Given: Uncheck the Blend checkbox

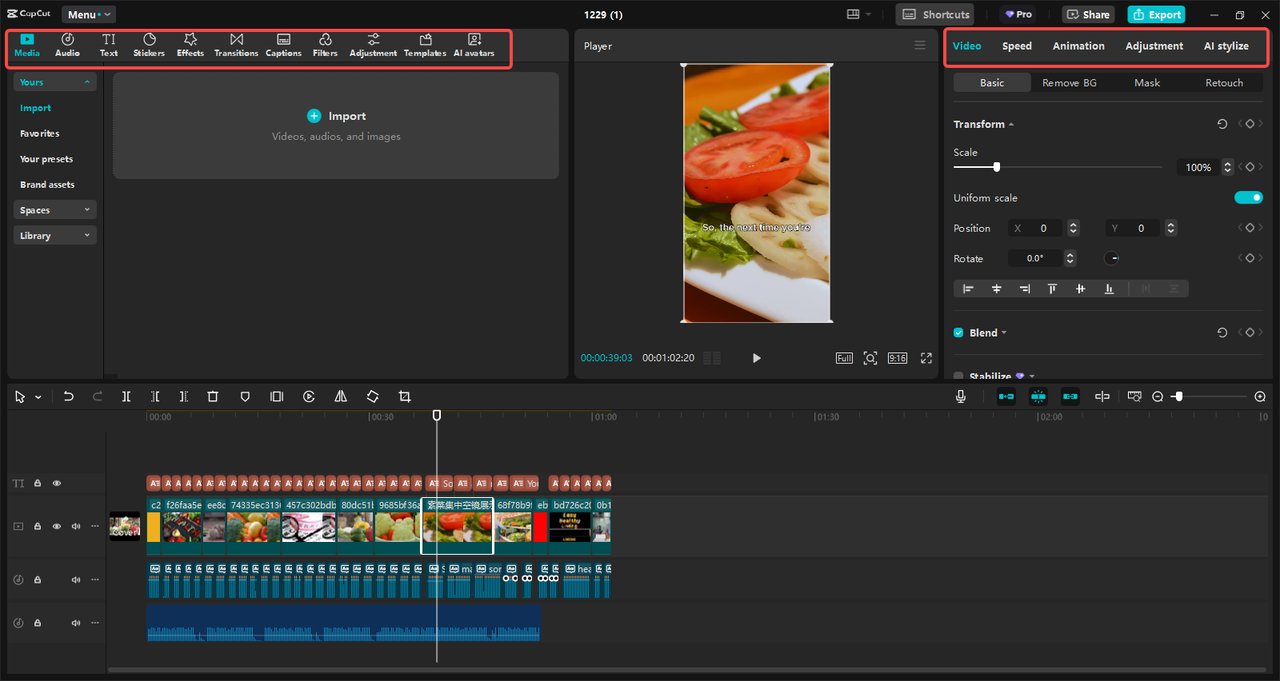Looking at the screenshot, I should pos(959,333).
